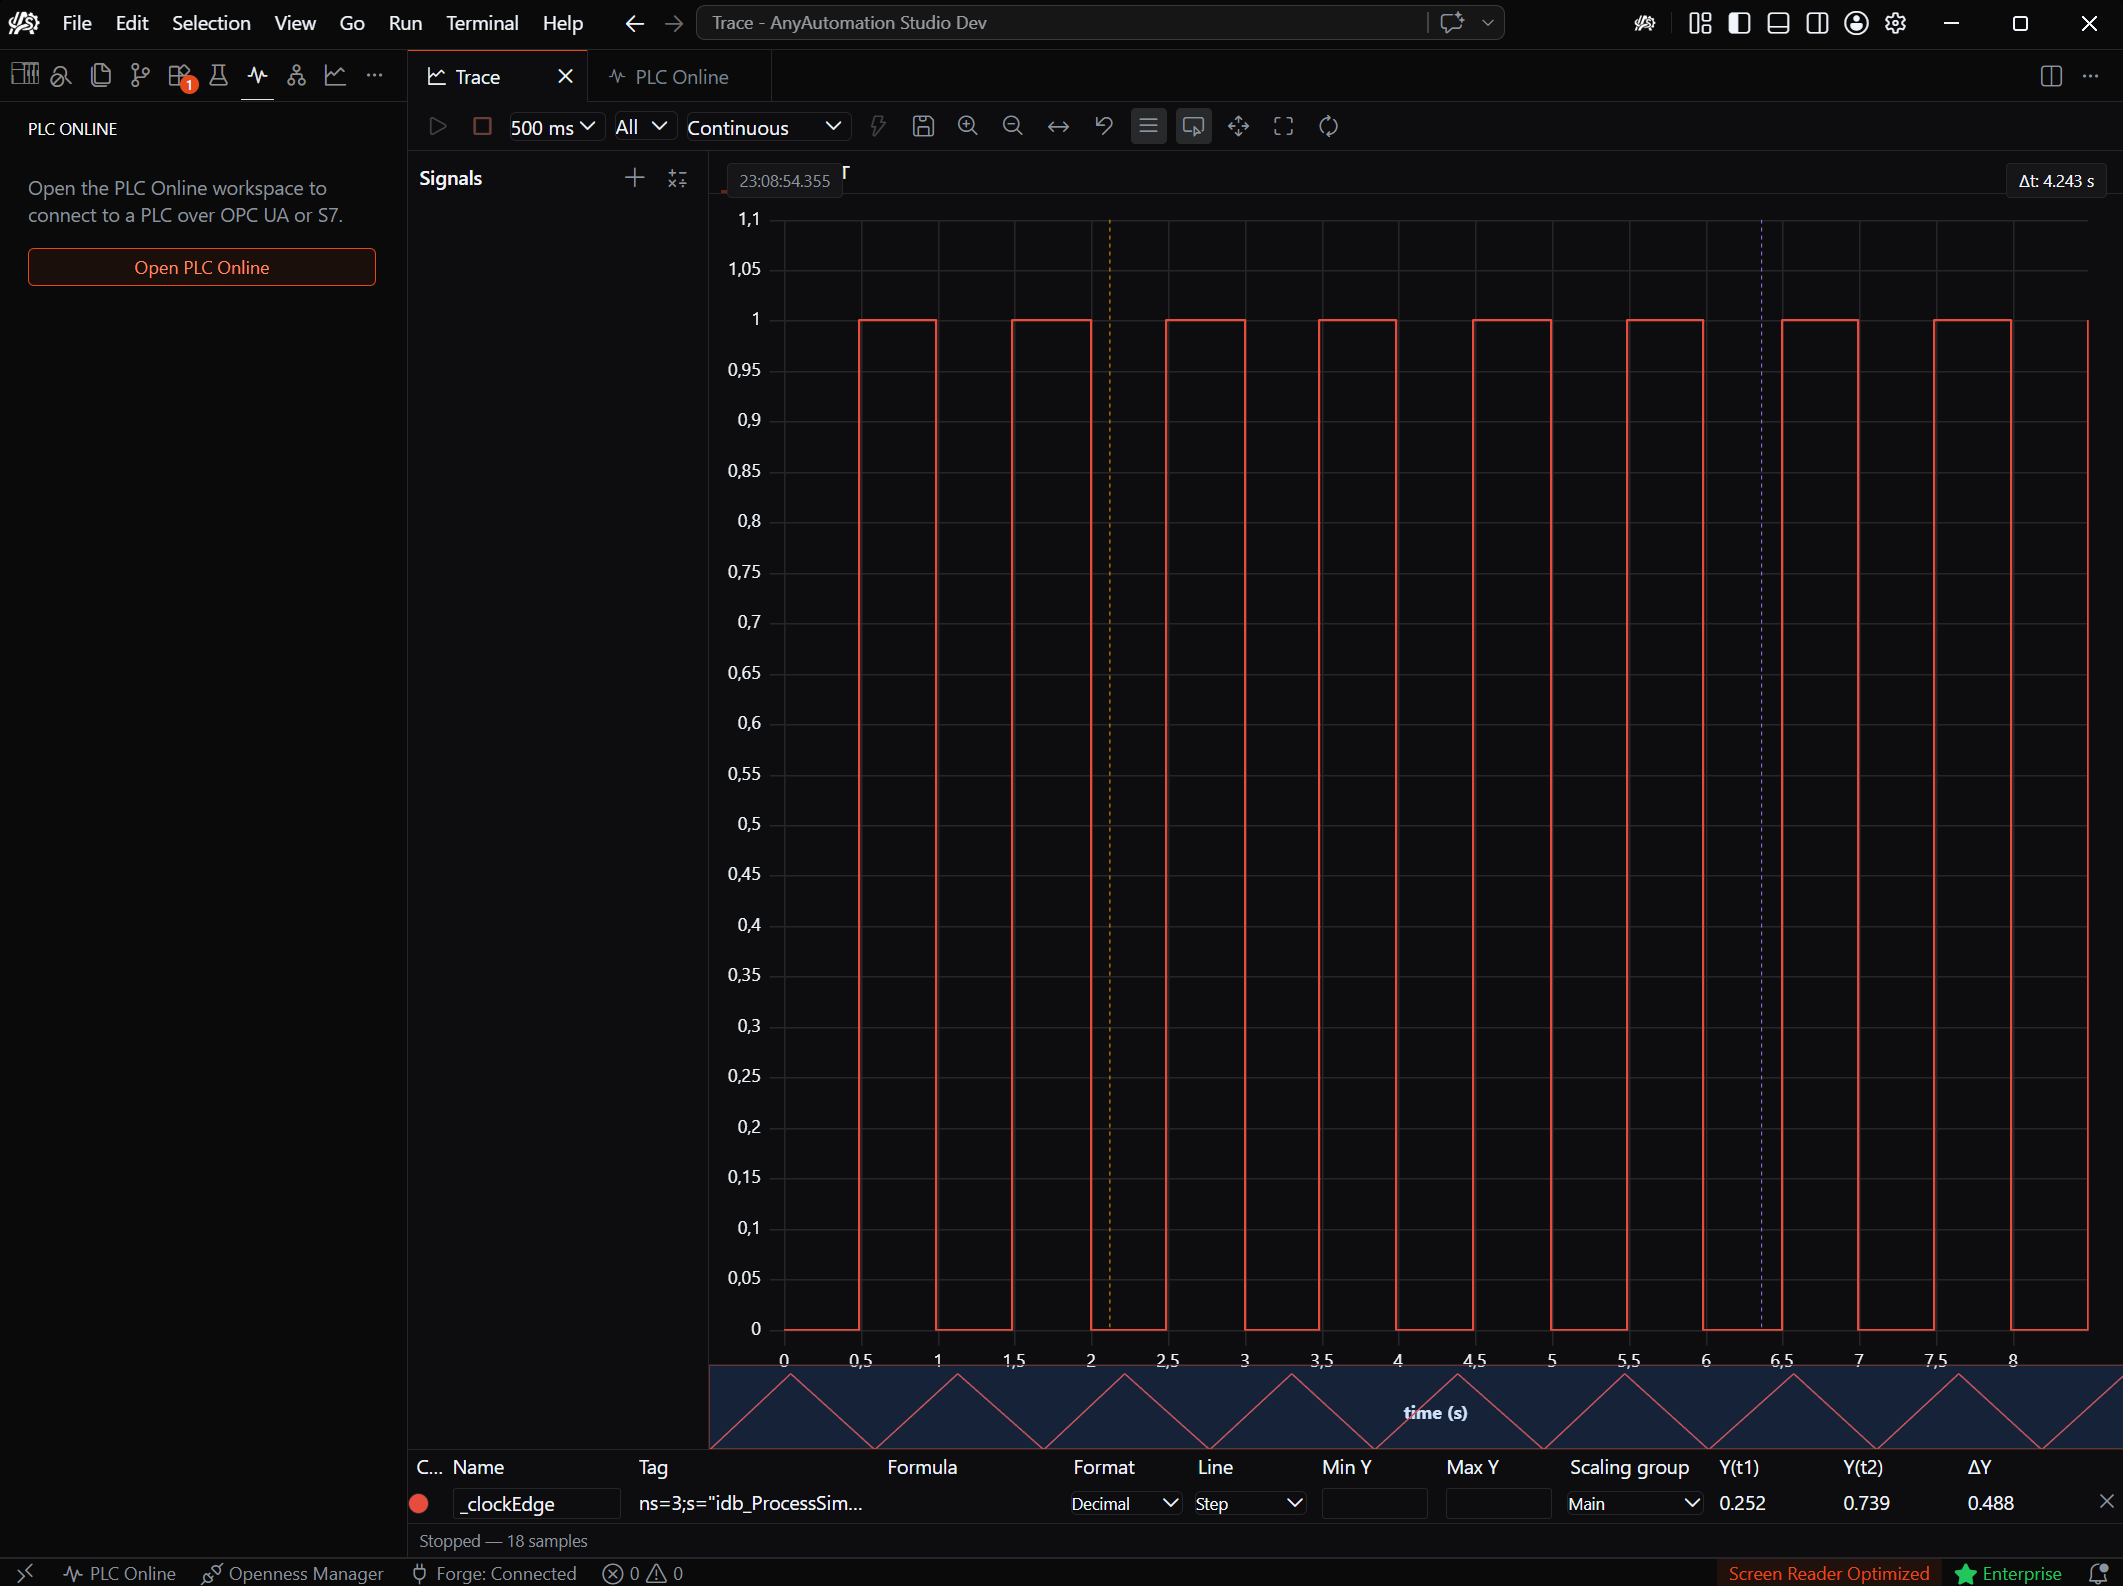Remove the _clockEdge signal row
Screen dimensions: 2123x1586
(x=2106, y=1501)
